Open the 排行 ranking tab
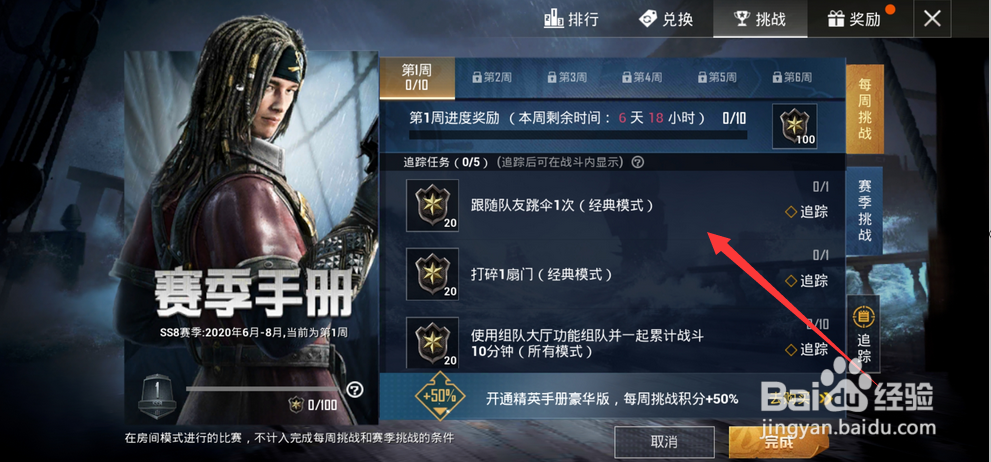This screenshot has height=462, width=991. click(571, 19)
